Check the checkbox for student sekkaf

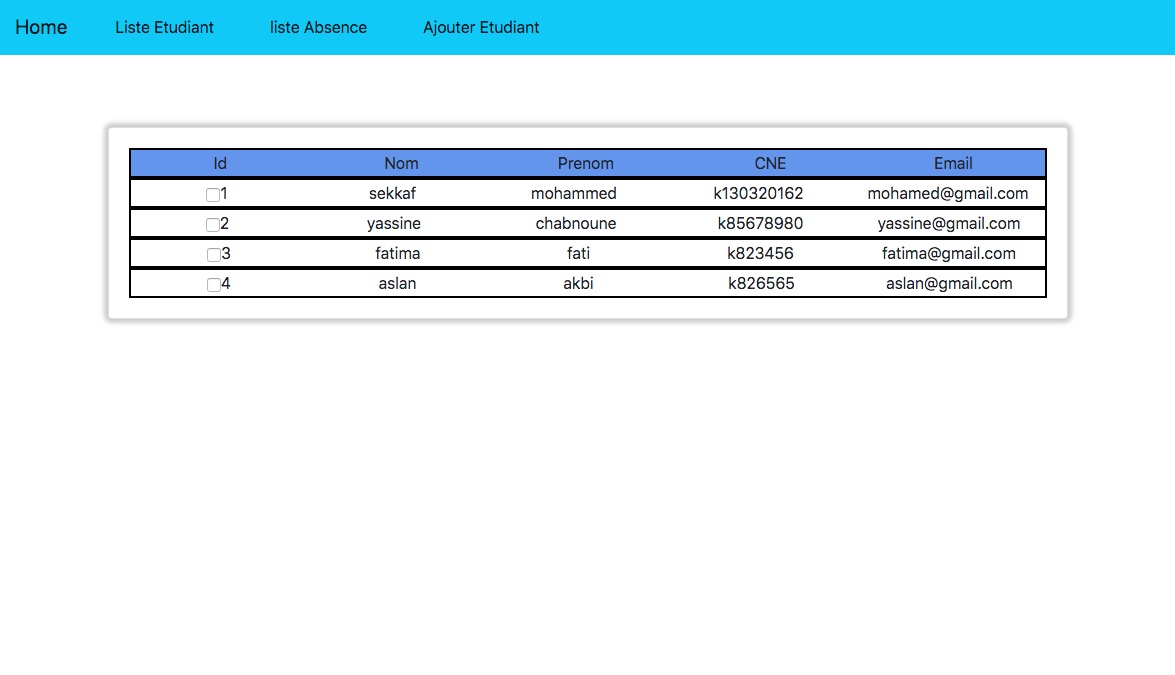[x=212, y=194]
